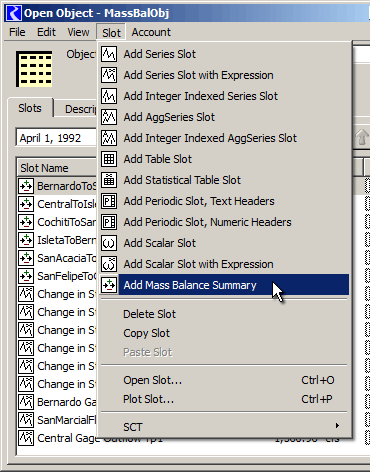Open the File menu

17,32
